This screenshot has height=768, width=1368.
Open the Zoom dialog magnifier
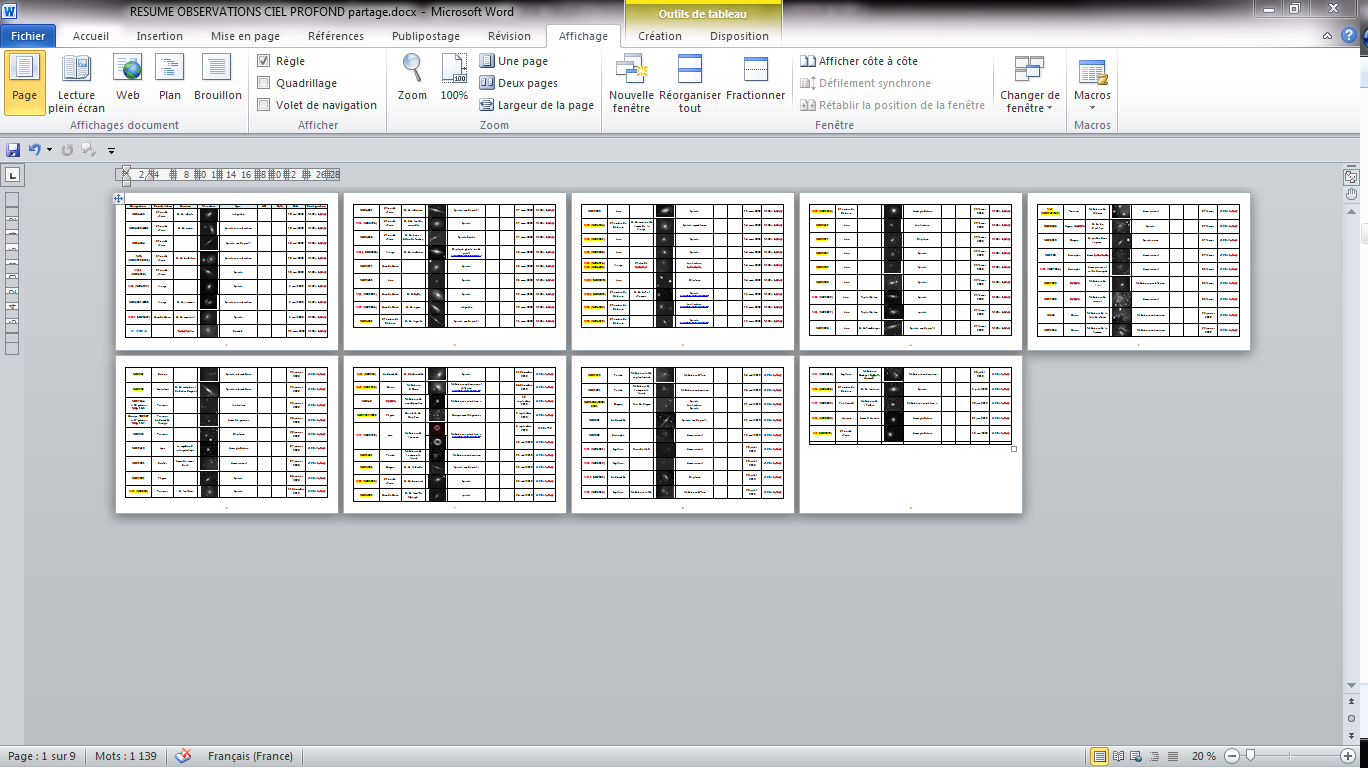coord(412,78)
